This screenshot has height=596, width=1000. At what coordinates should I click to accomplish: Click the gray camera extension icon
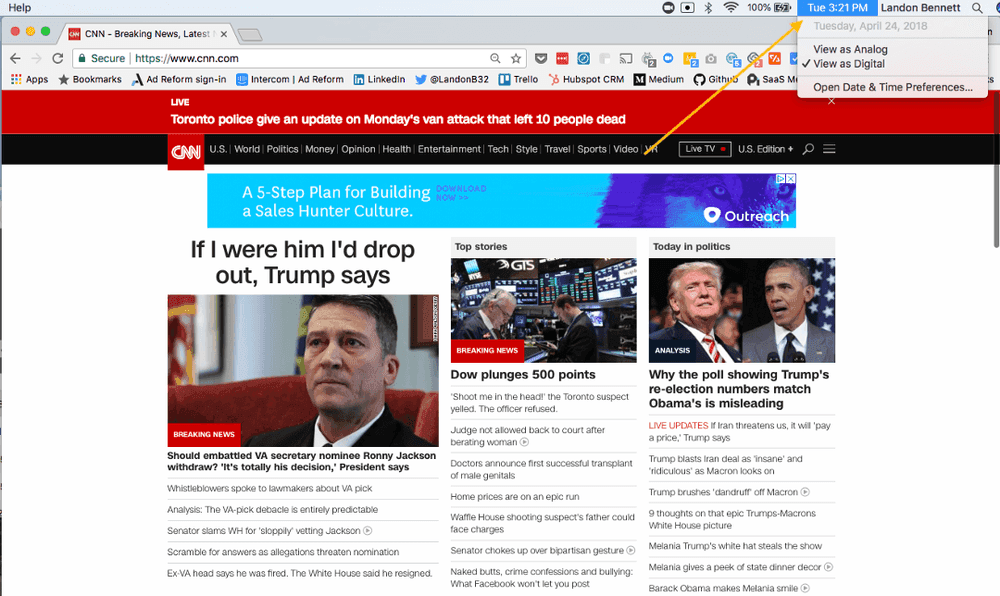coord(710,59)
